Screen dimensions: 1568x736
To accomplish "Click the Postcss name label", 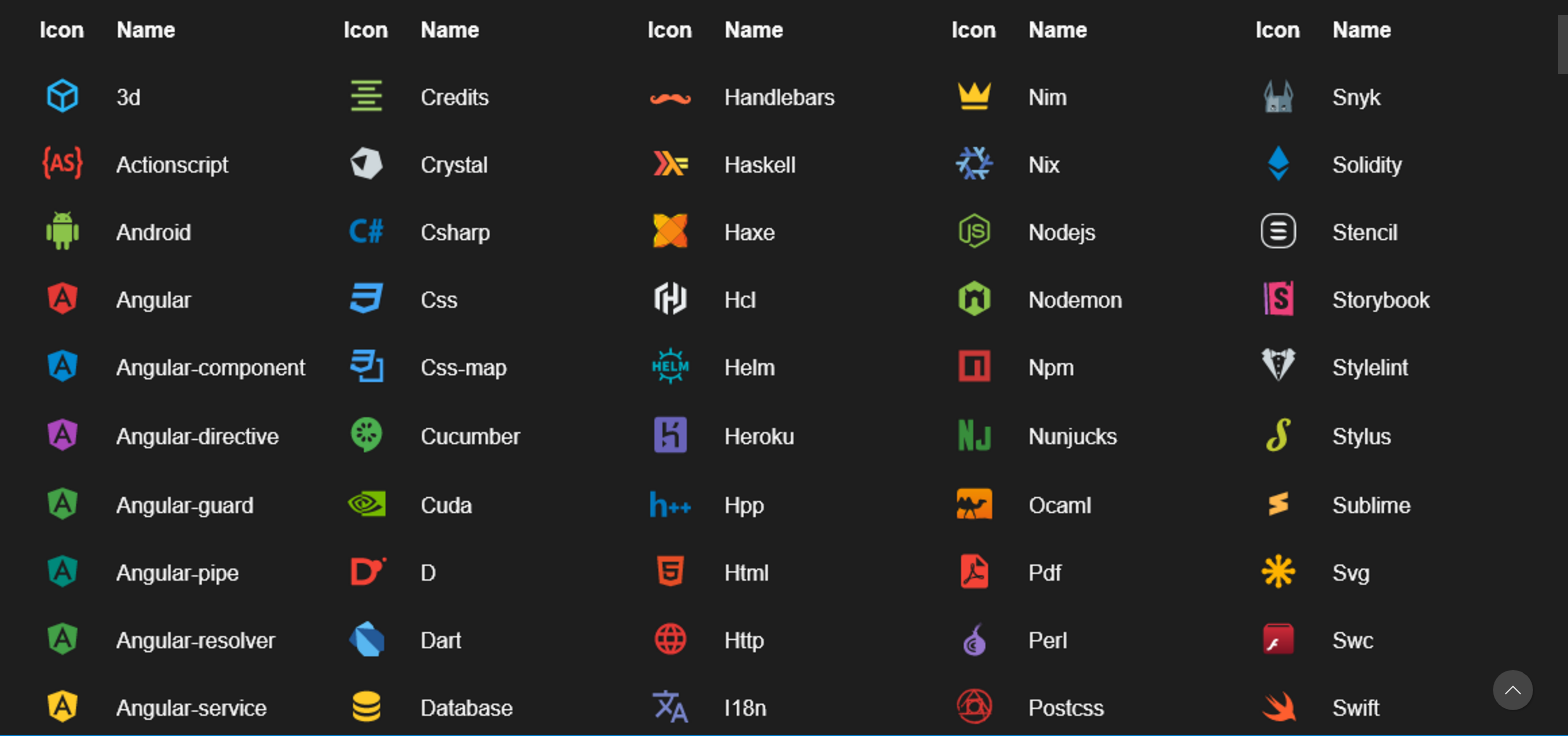I will tap(1066, 708).
